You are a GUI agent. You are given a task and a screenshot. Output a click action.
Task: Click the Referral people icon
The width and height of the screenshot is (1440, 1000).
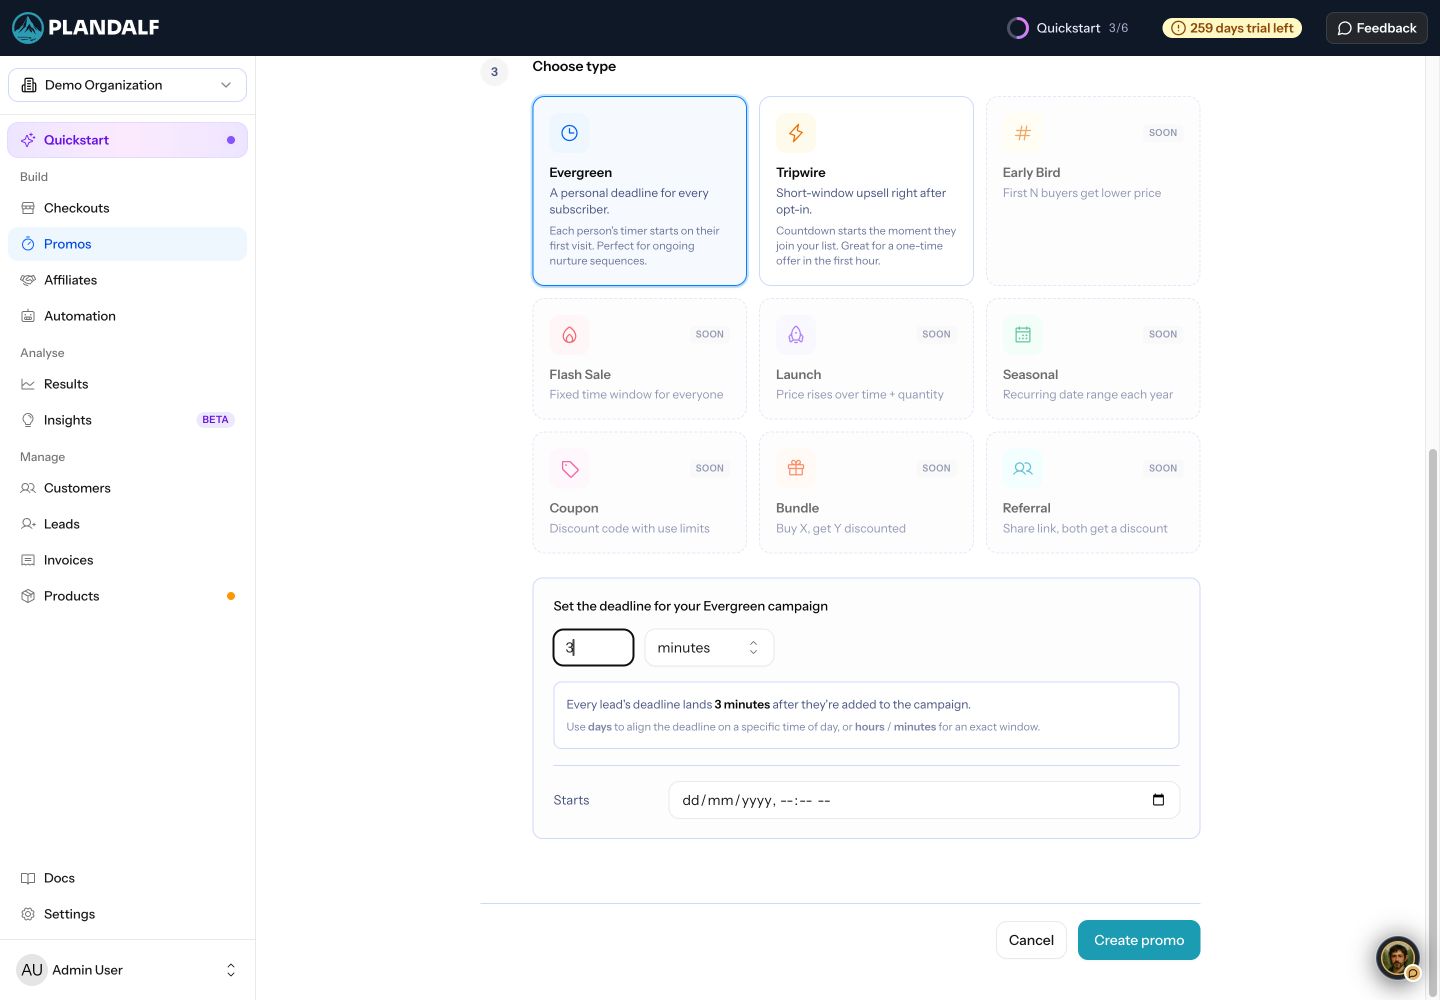pyautogui.click(x=1023, y=469)
